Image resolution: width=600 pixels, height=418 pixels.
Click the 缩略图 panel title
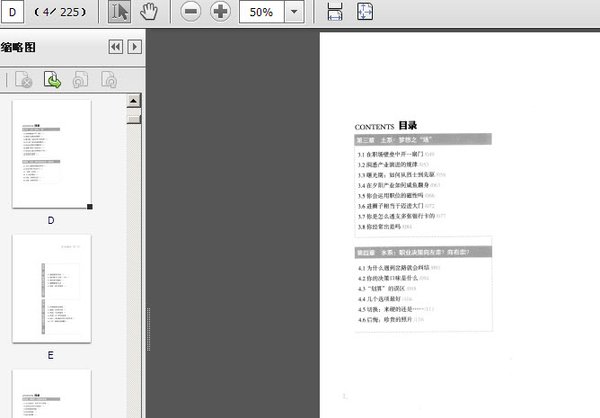18,47
